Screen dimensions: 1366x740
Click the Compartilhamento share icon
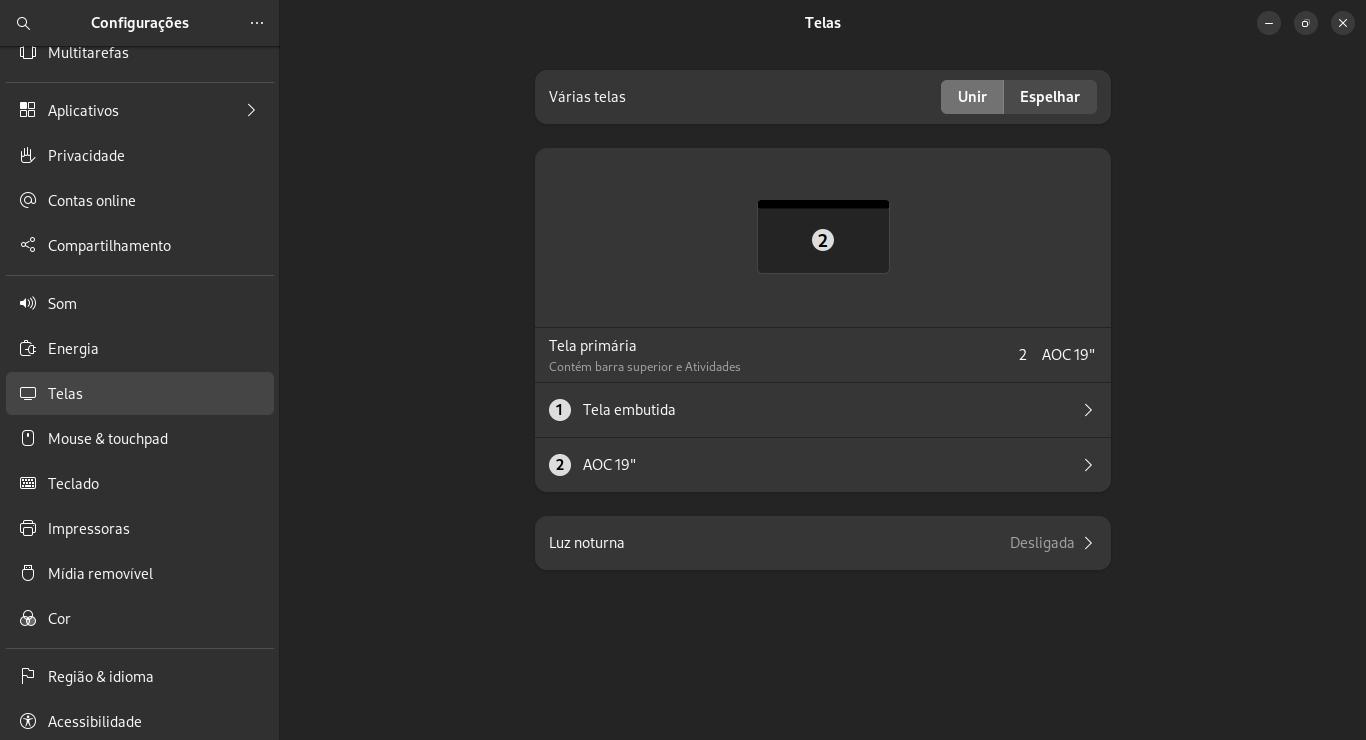[28, 246]
